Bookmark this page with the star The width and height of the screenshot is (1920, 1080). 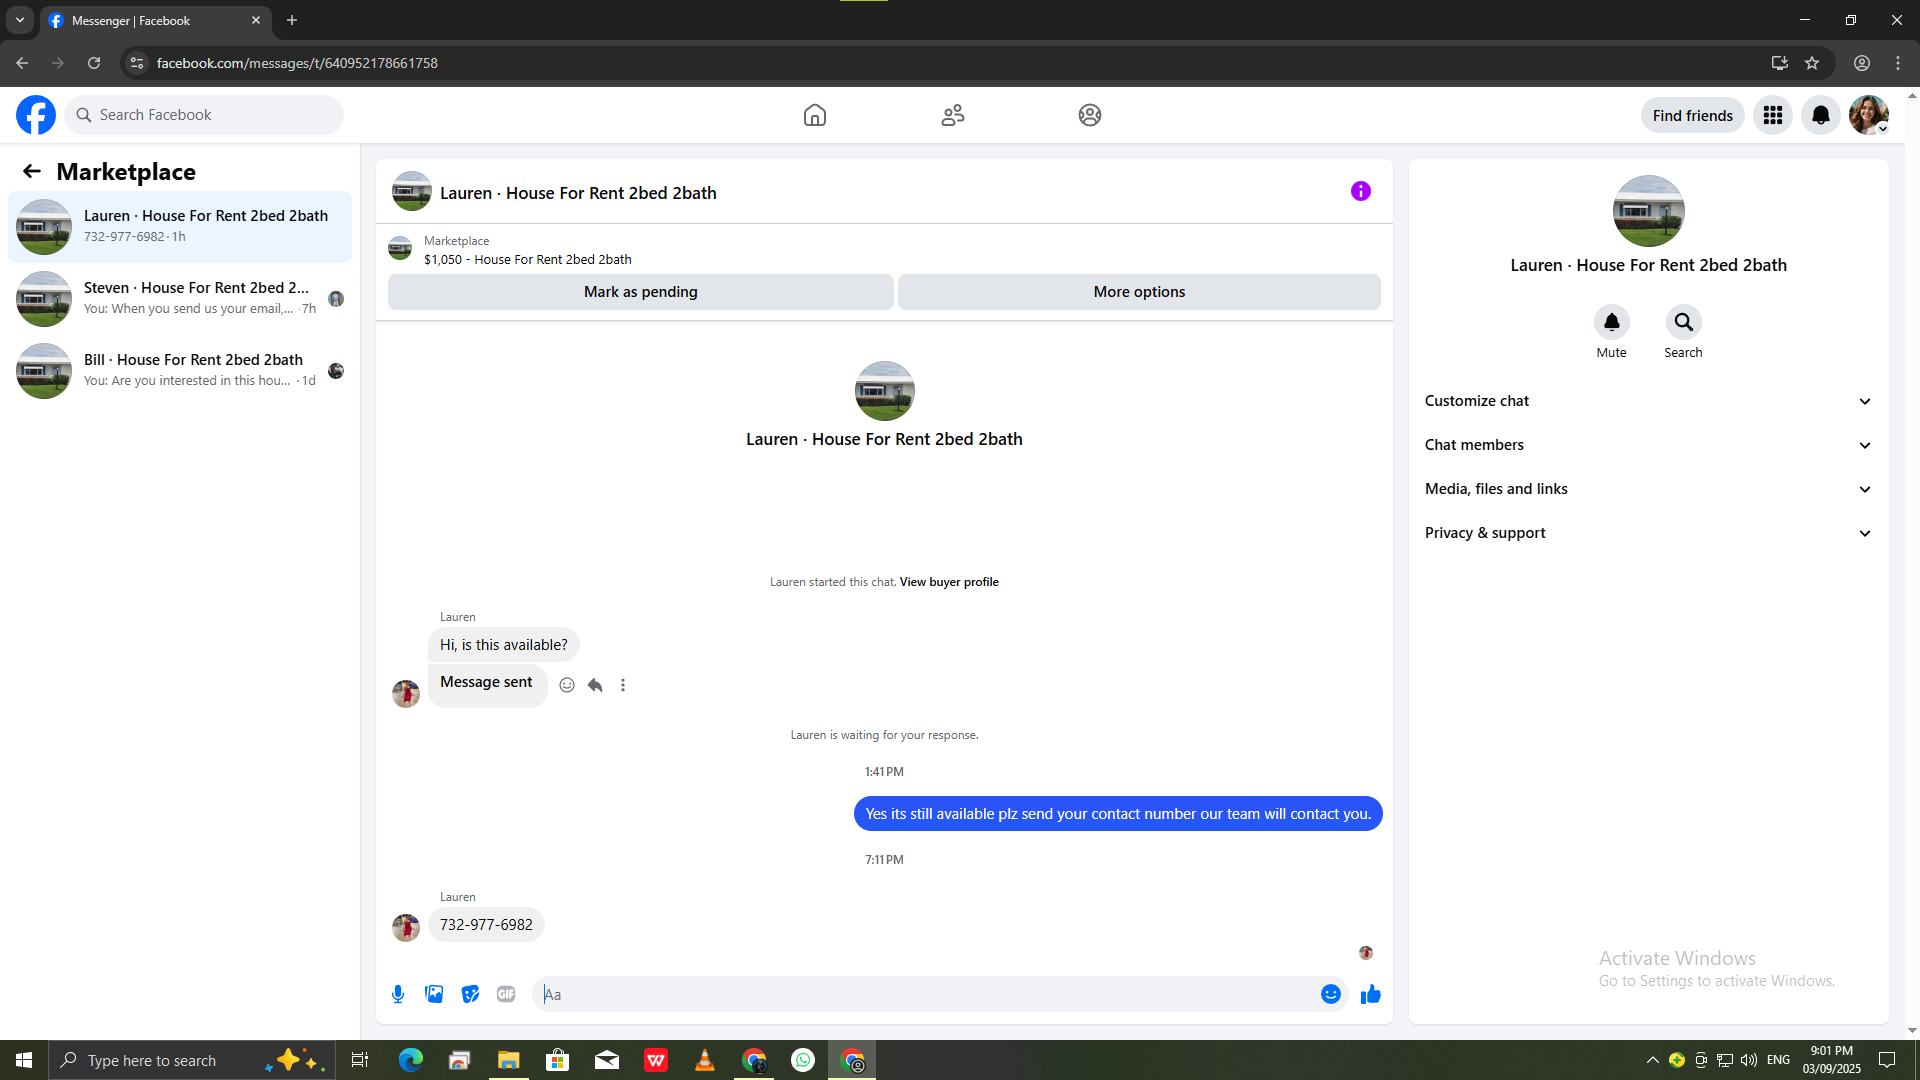[1812, 63]
